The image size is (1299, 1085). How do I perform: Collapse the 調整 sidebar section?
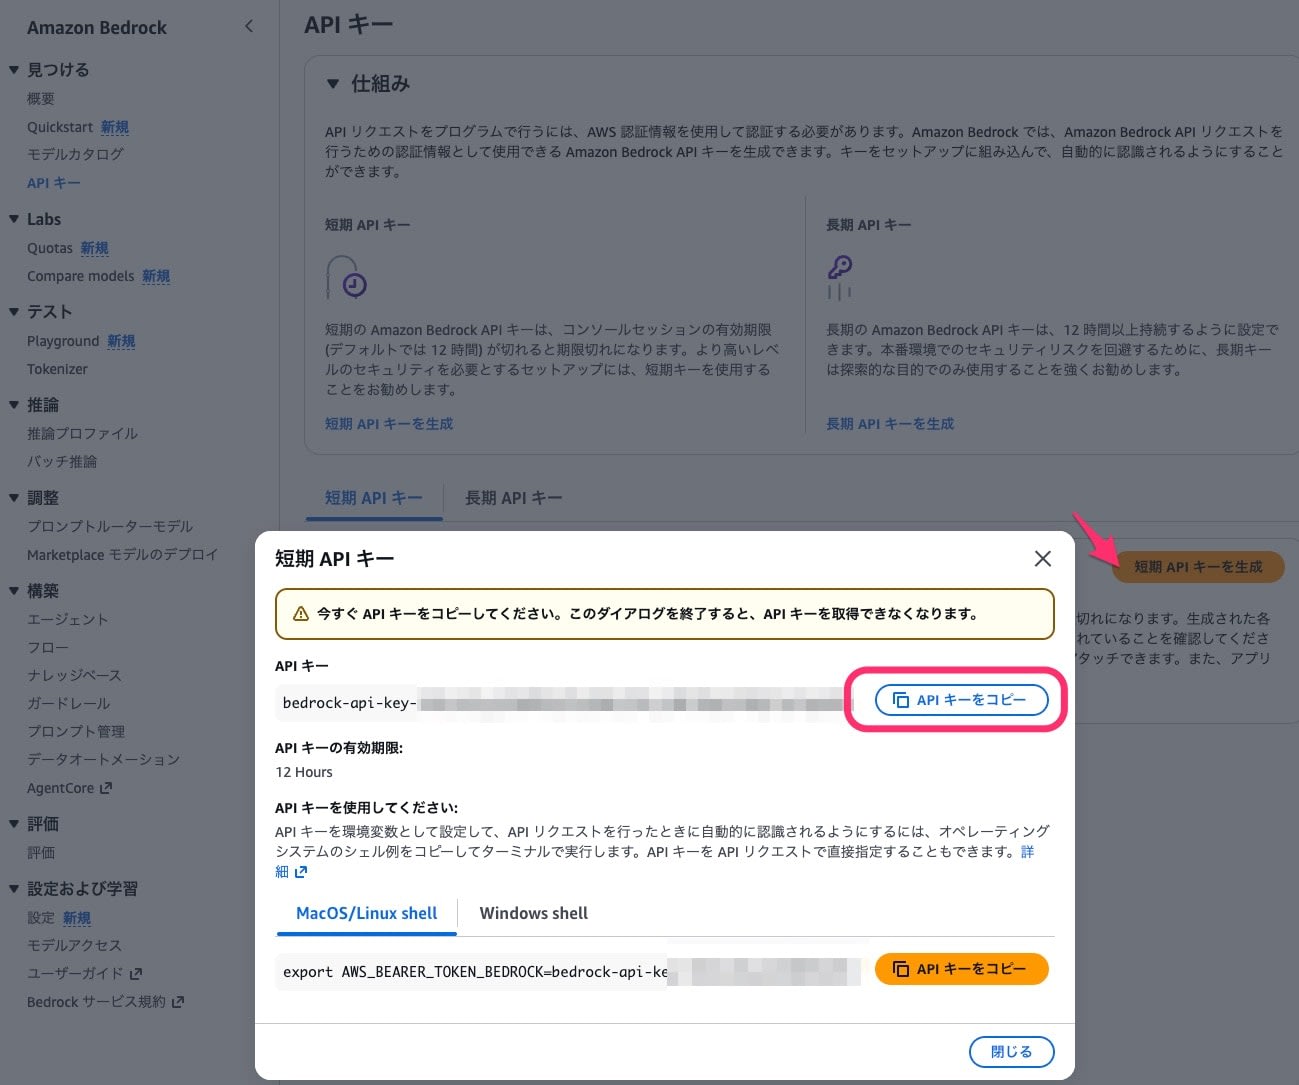(14, 498)
